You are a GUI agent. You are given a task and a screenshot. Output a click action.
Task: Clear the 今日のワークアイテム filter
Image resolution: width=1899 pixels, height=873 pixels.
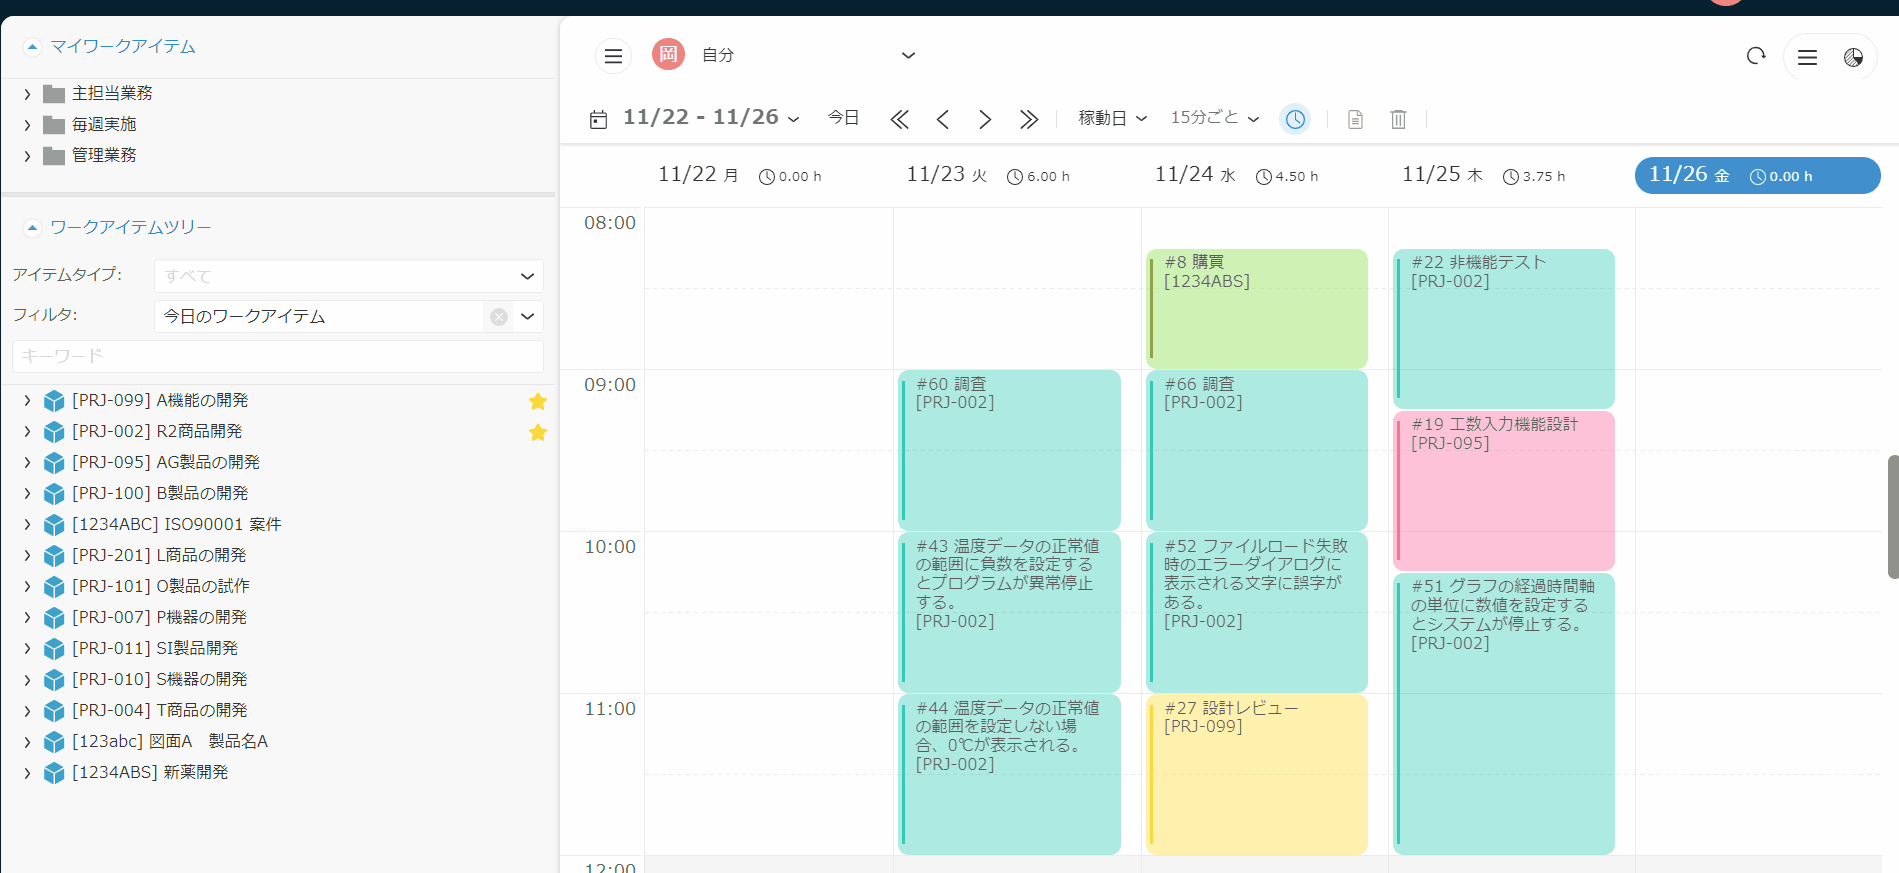point(499,317)
